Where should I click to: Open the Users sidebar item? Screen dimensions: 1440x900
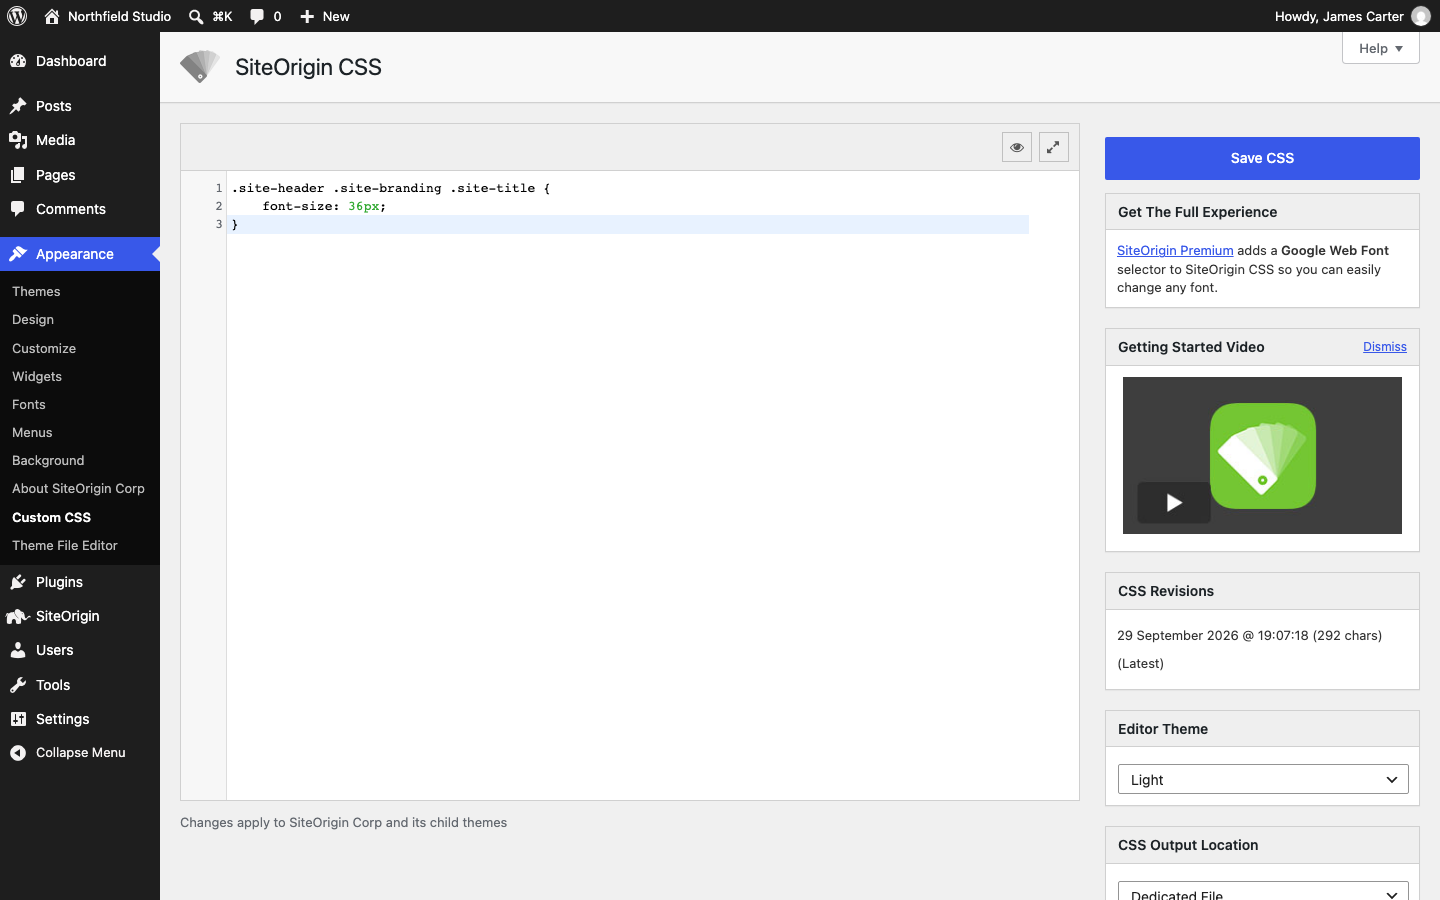(x=80, y=650)
